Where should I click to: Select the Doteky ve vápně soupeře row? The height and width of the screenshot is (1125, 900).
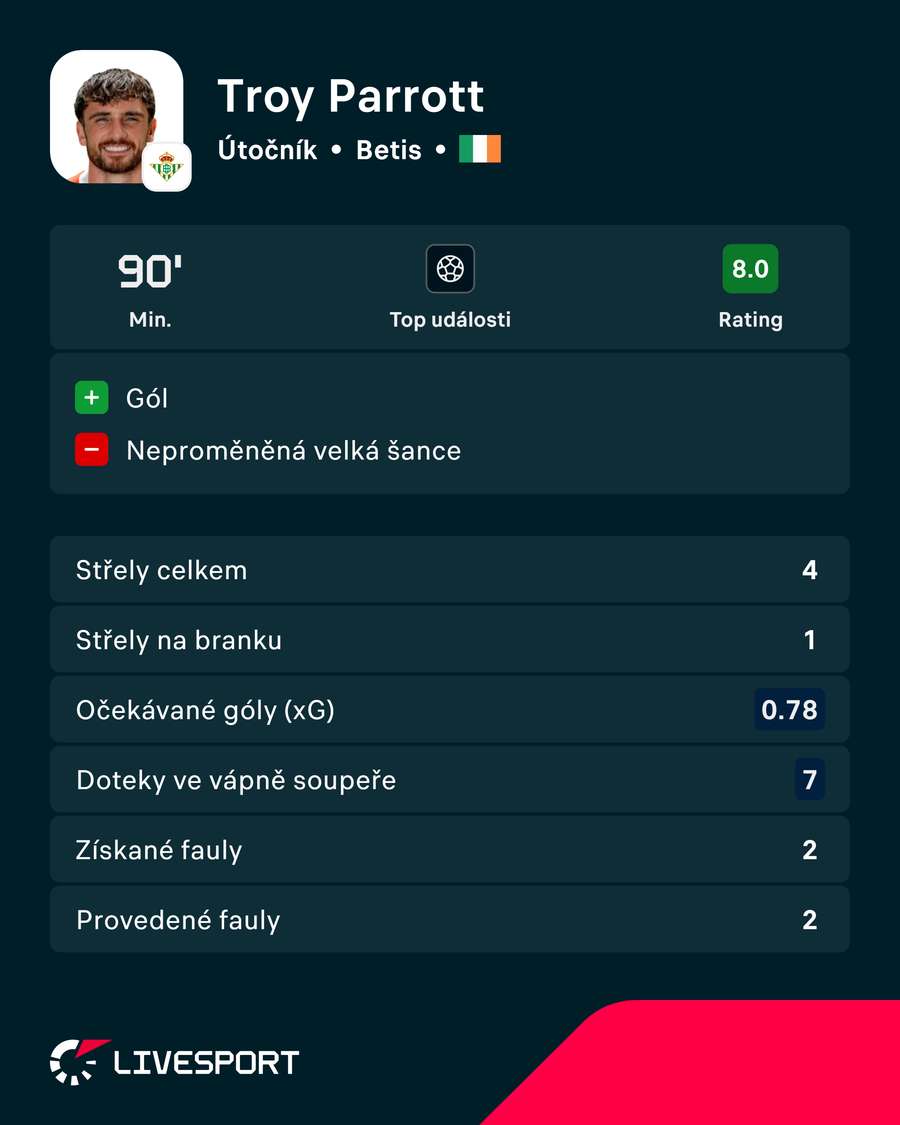(450, 779)
